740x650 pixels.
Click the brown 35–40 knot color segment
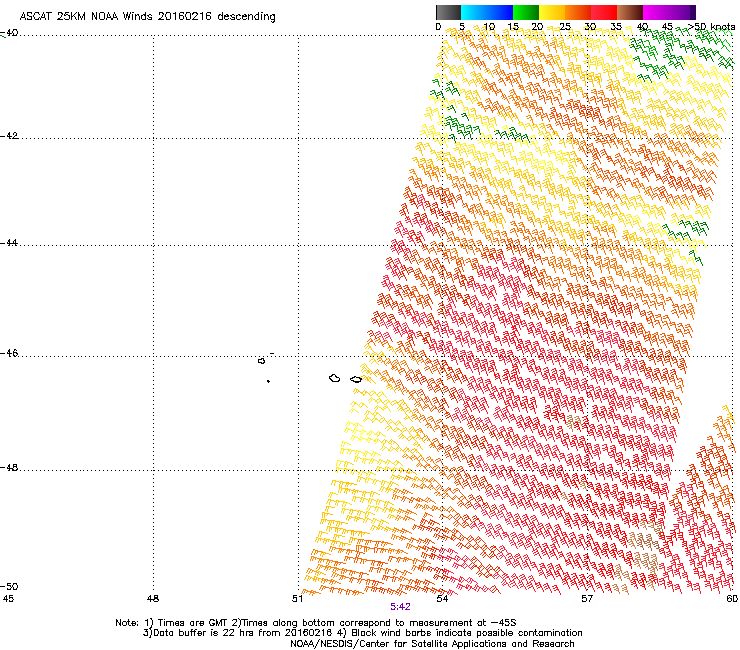(x=630, y=12)
